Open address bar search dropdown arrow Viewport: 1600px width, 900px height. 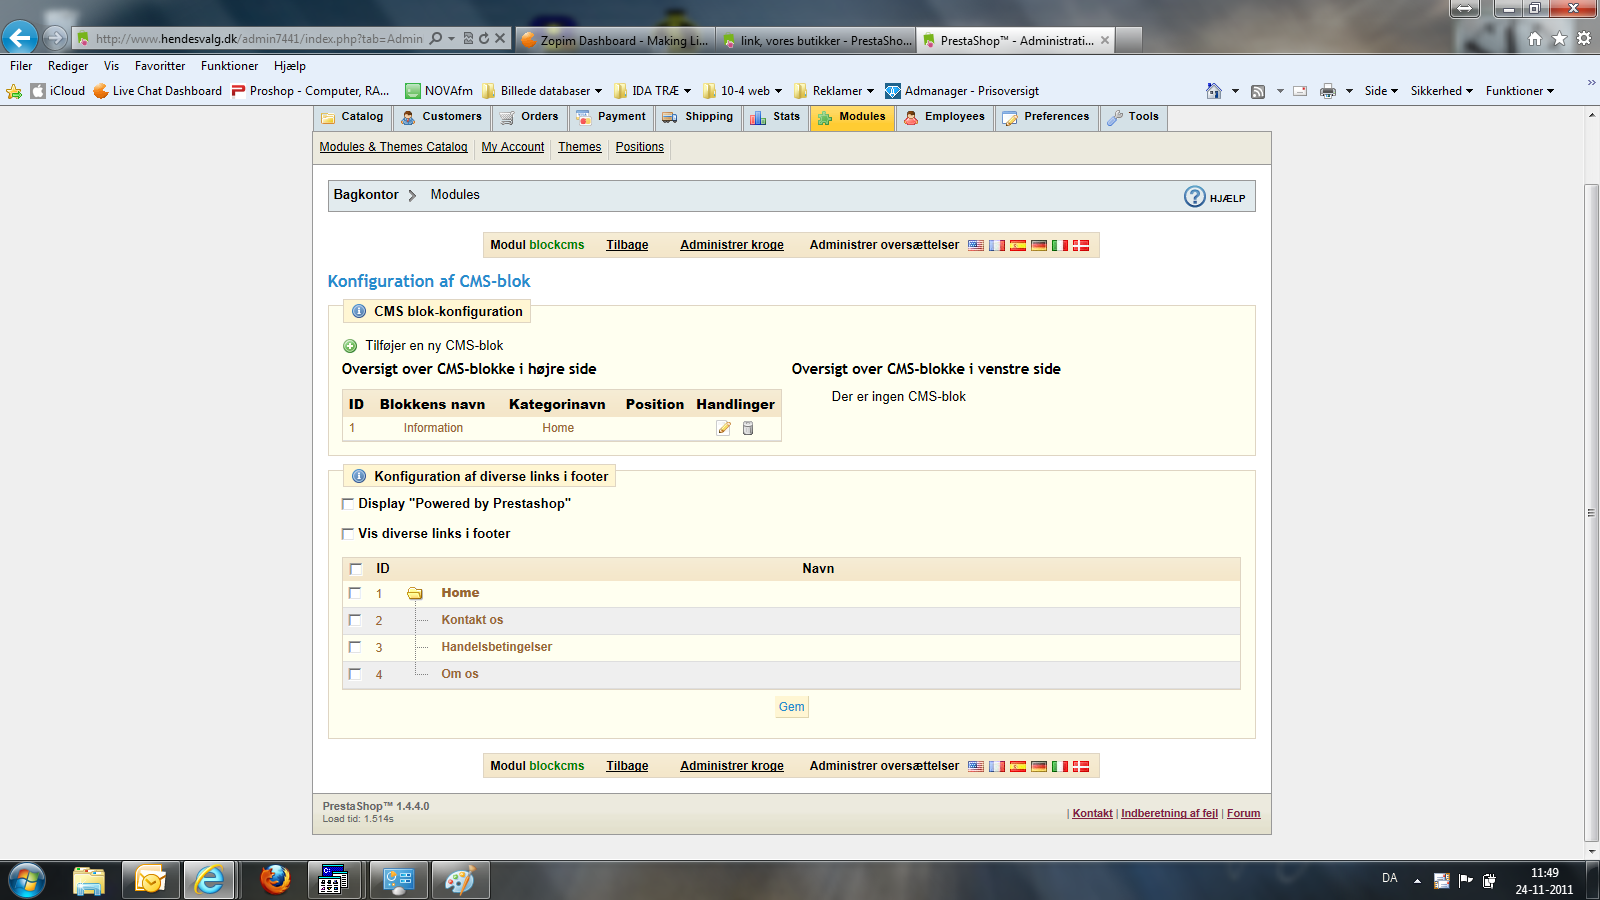(x=451, y=39)
